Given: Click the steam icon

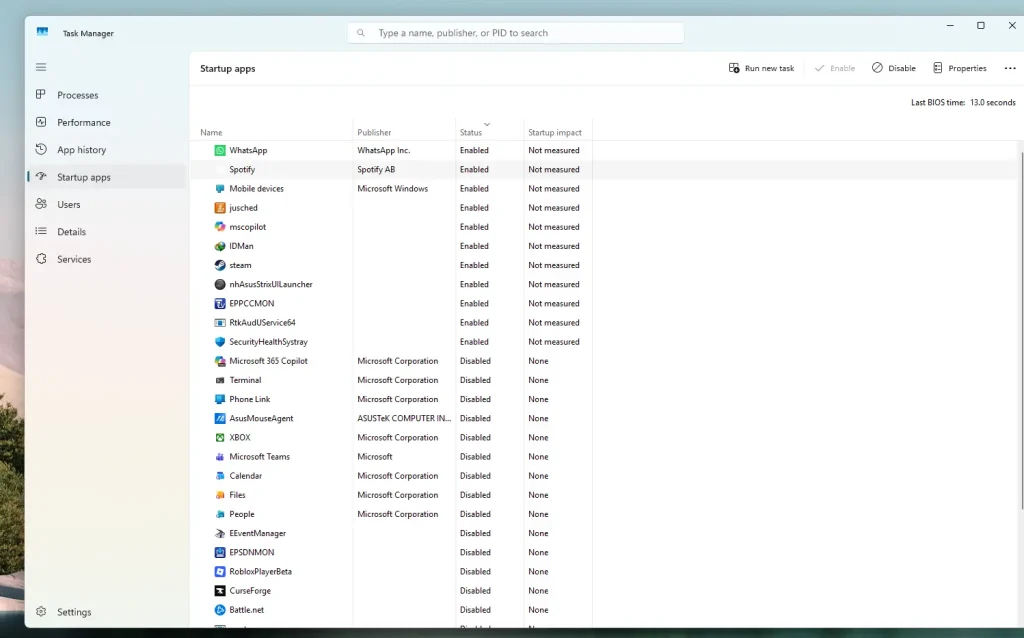Looking at the screenshot, I should pyautogui.click(x=220, y=265).
